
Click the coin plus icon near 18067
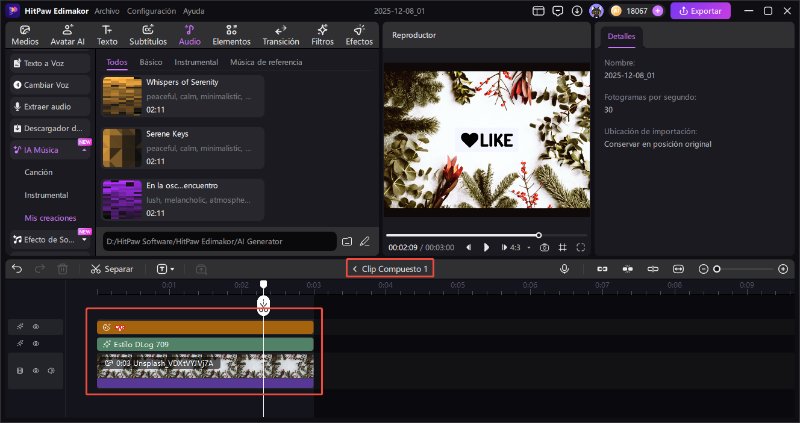[x=658, y=11]
